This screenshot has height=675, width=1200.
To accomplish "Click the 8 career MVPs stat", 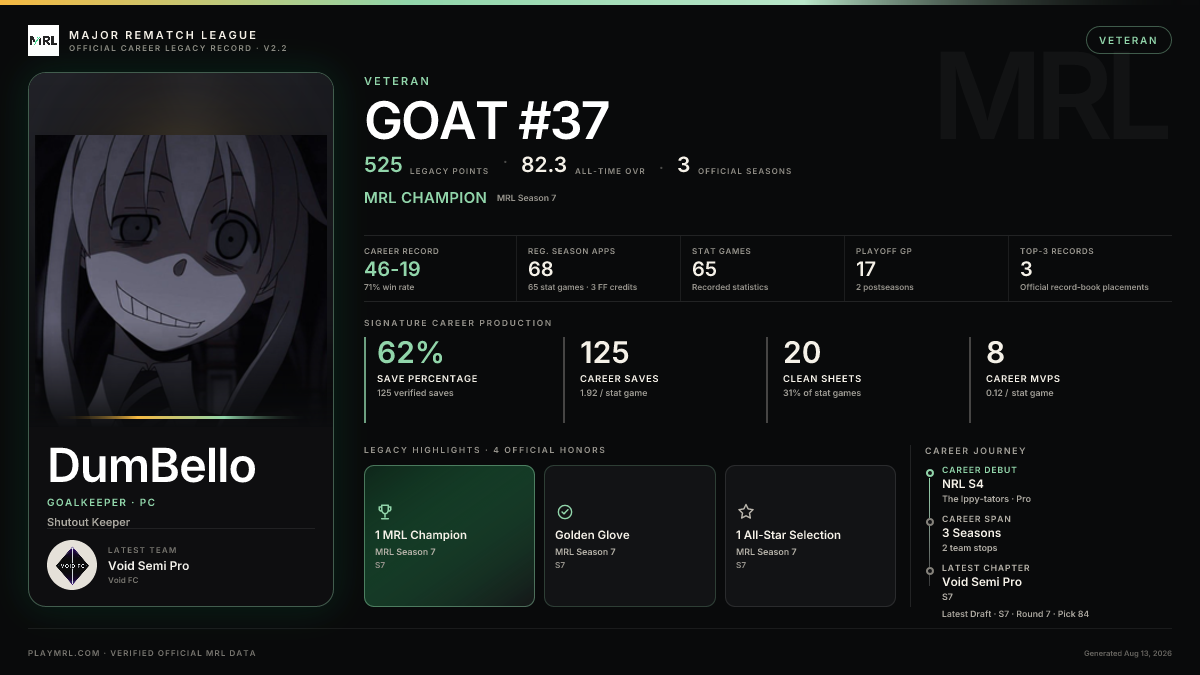I will click(995, 352).
